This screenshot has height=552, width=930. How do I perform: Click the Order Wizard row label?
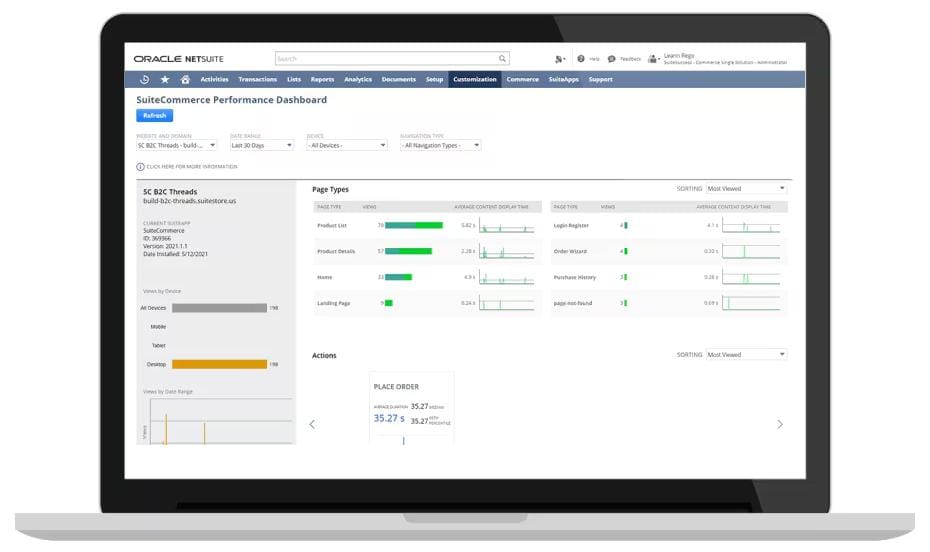click(570, 251)
